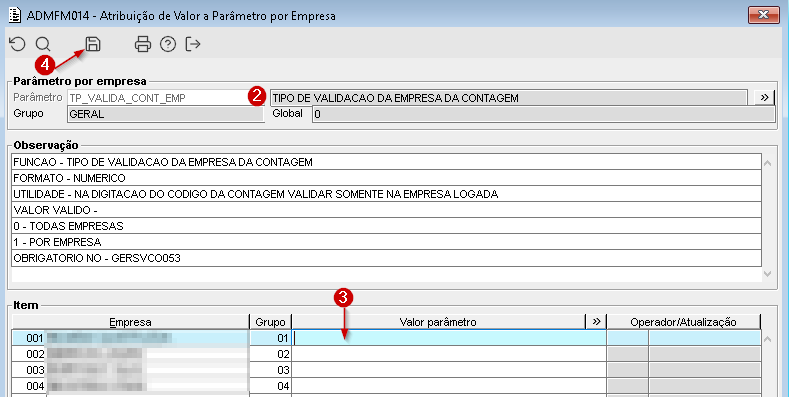Select OBRIGATORIO NO - GERSVCO053 line

click(x=386, y=259)
